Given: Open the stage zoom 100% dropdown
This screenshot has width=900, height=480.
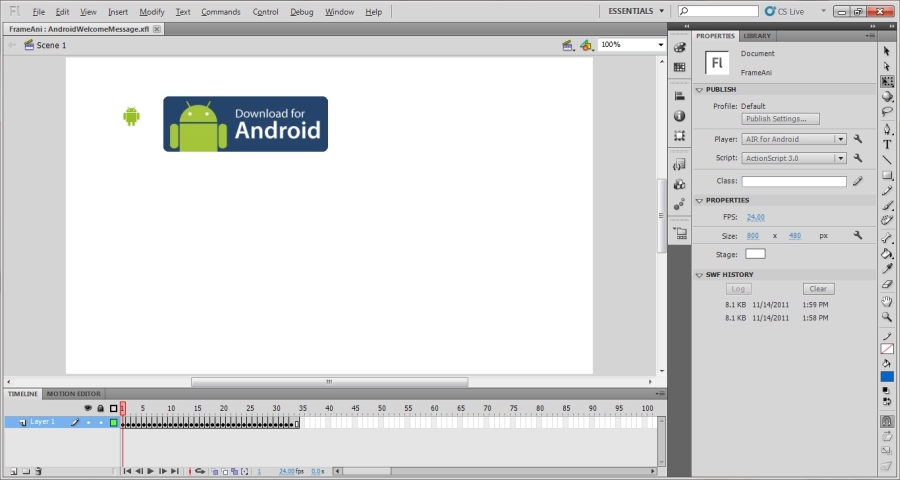Looking at the screenshot, I should (x=661, y=45).
